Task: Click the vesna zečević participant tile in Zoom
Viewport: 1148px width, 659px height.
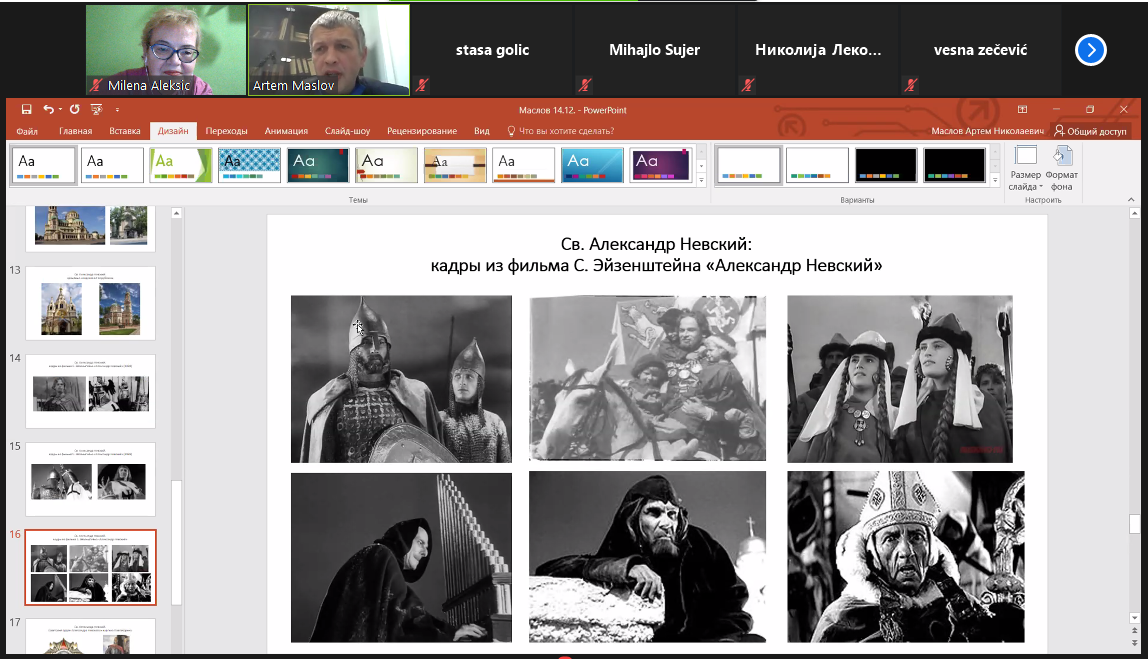Action: point(980,50)
